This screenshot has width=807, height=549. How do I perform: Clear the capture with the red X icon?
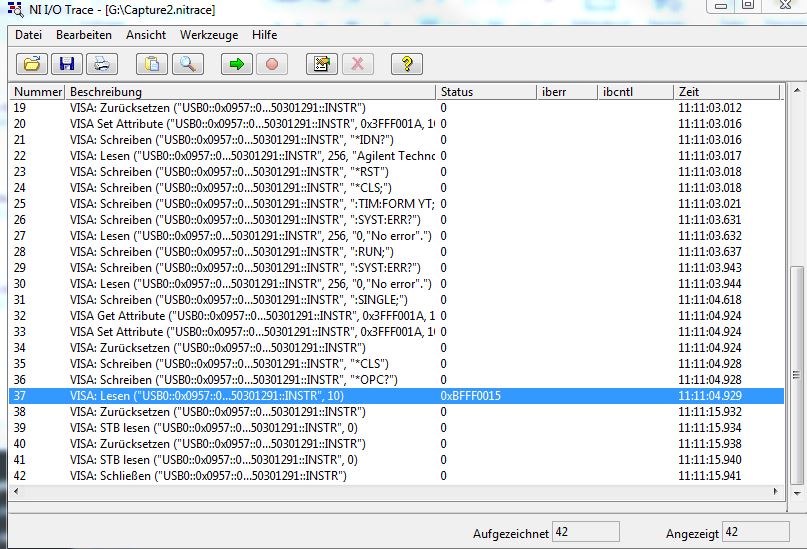click(x=357, y=64)
